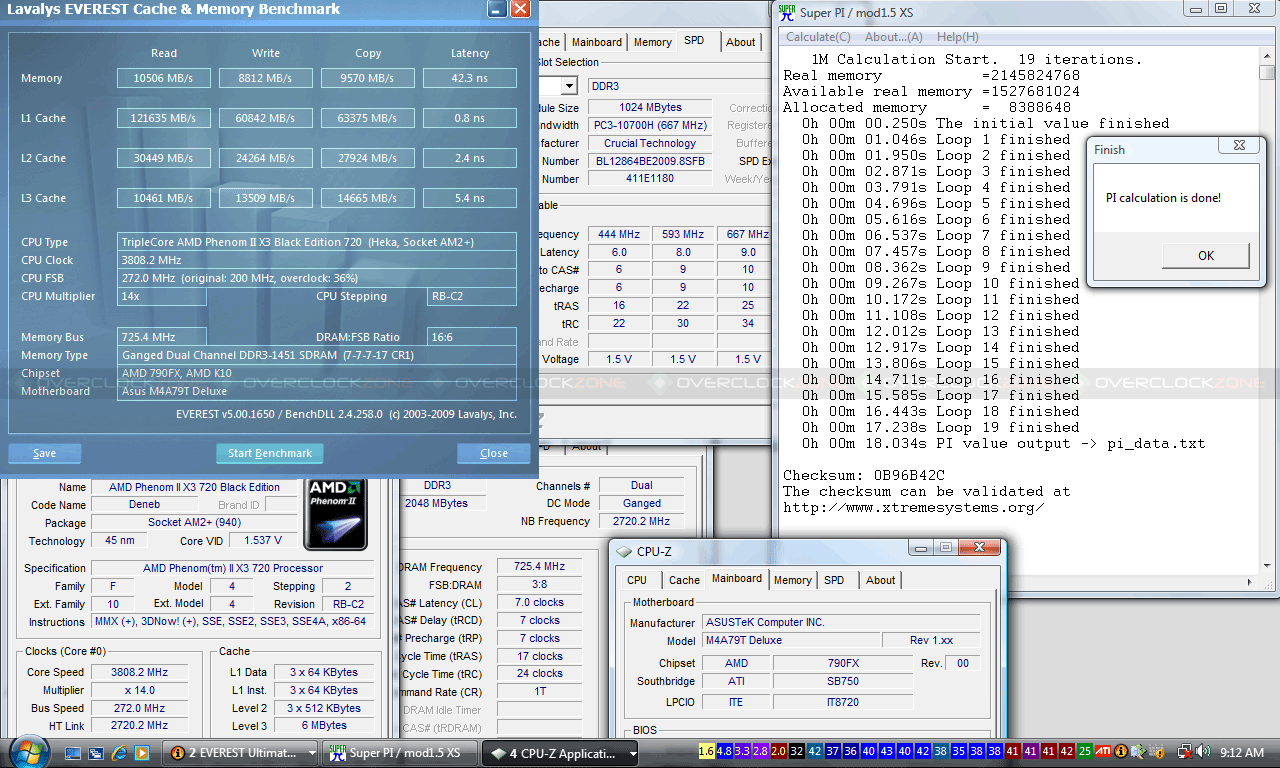This screenshot has width=1280, height=768.
Task: Open the ATI tray icon
Action: (1102, 751)
